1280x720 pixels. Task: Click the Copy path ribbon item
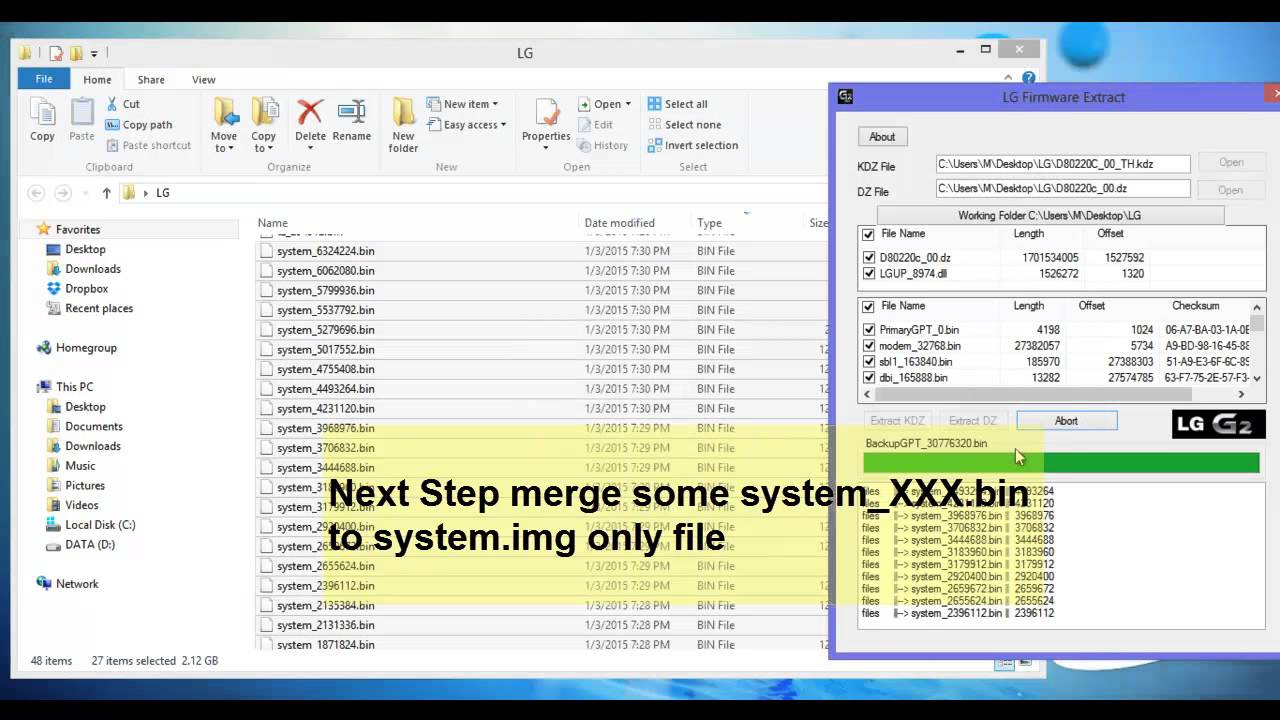point(137,125)
